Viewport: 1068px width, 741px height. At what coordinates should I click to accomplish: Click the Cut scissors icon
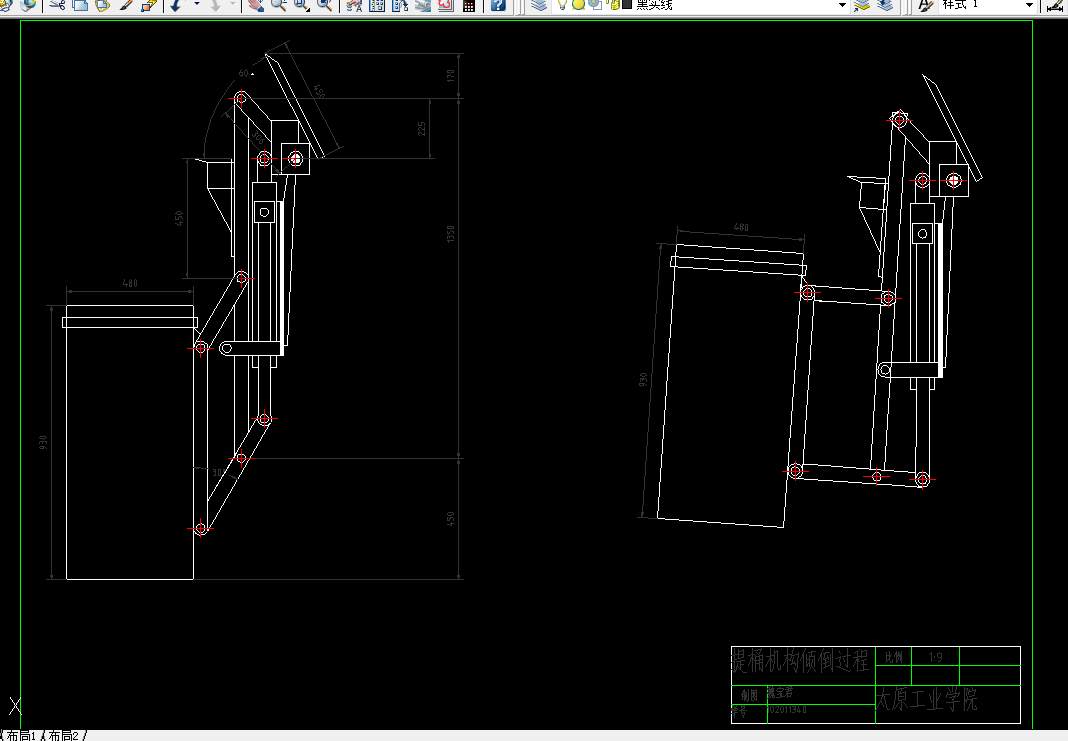tap(57, 5)
